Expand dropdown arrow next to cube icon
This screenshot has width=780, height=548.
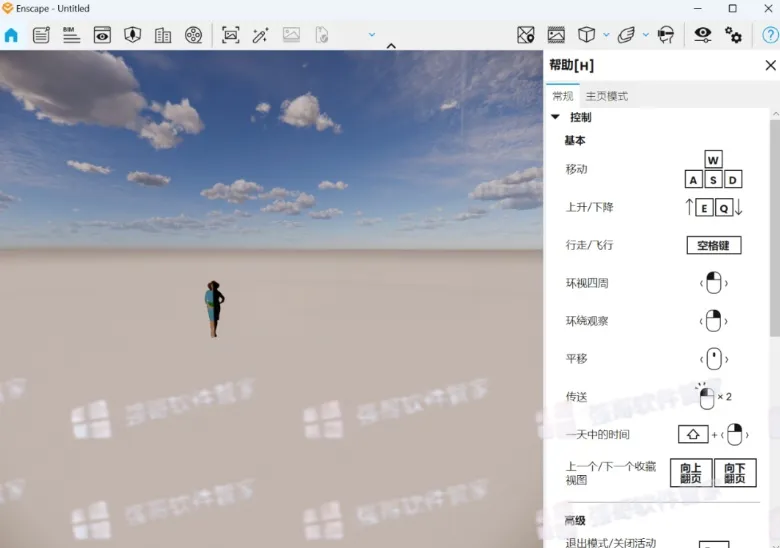(606, 35)
